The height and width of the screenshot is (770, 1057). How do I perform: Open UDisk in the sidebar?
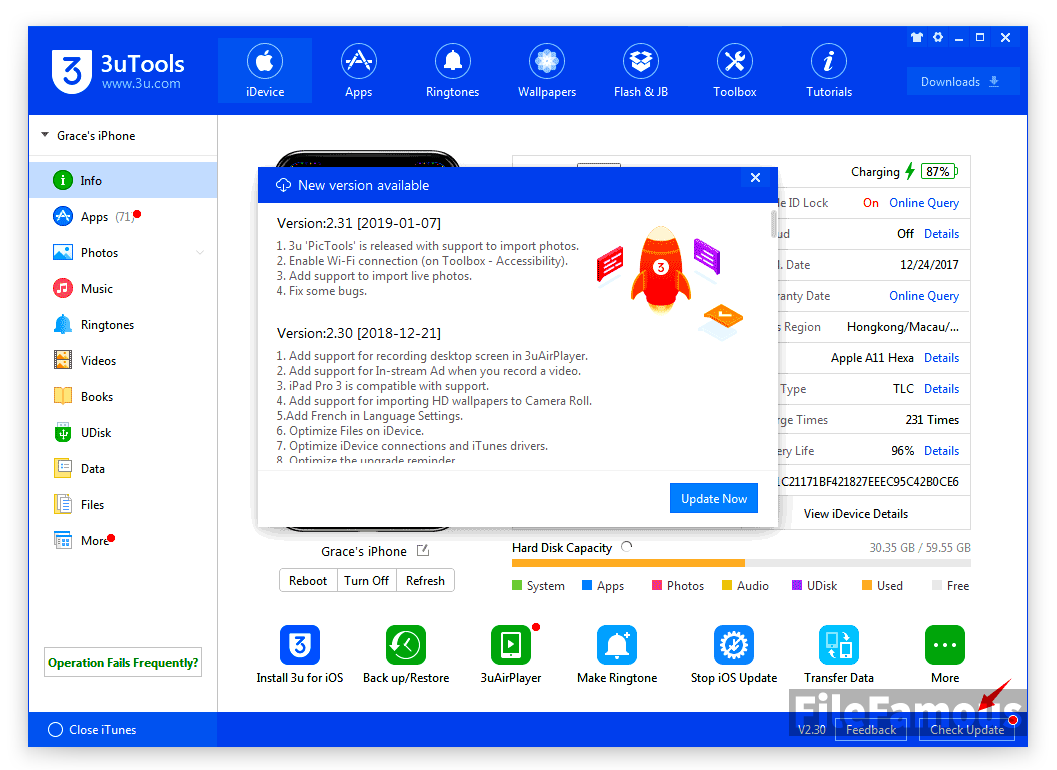pos(123,432)
